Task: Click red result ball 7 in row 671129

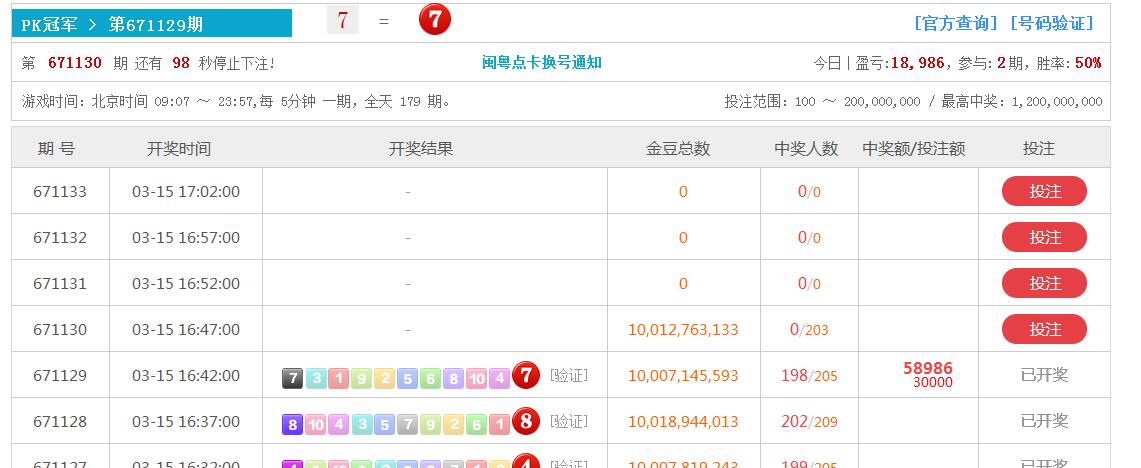Action: click(x=526, y=376)
